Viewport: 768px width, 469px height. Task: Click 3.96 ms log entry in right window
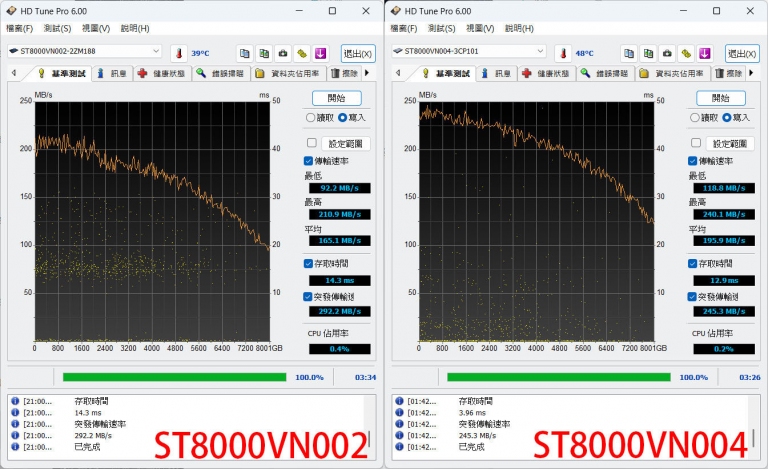coord(472,413)
